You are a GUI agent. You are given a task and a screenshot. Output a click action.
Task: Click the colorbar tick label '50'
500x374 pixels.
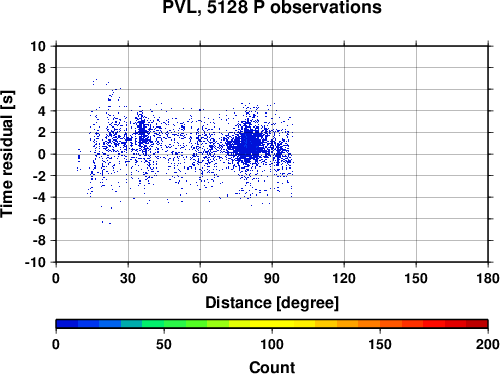(164, 344)
